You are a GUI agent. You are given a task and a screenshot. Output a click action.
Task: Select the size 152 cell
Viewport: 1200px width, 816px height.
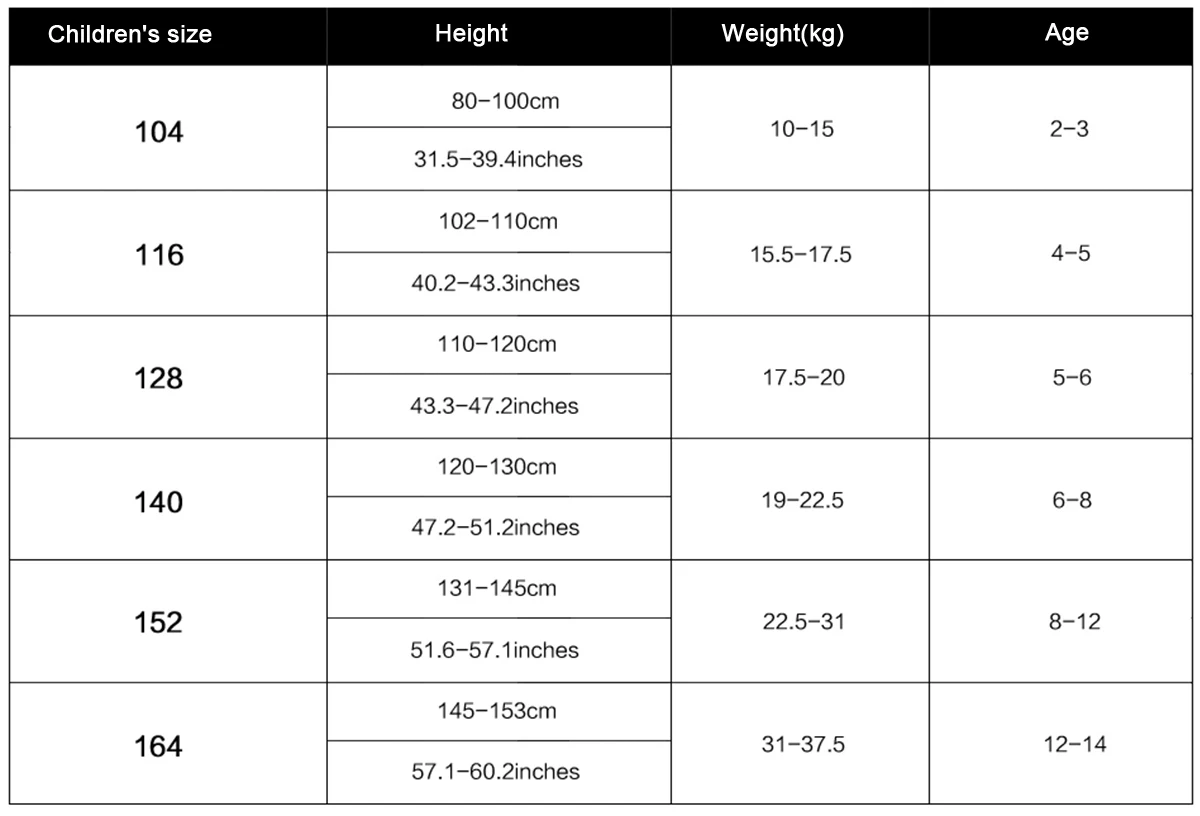tap(159, 623)
